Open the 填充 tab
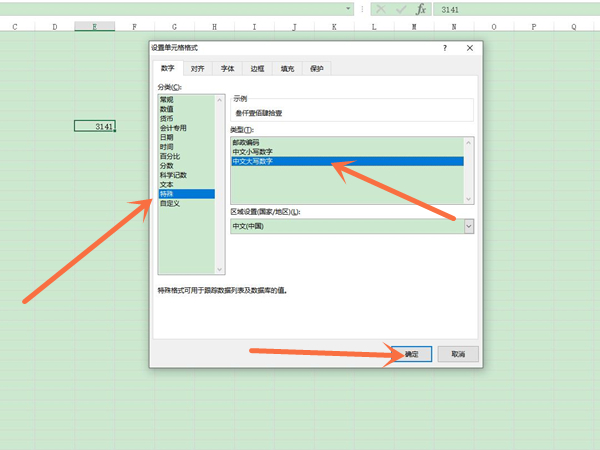This screenshot has height=450, width=600. point(287,69)
